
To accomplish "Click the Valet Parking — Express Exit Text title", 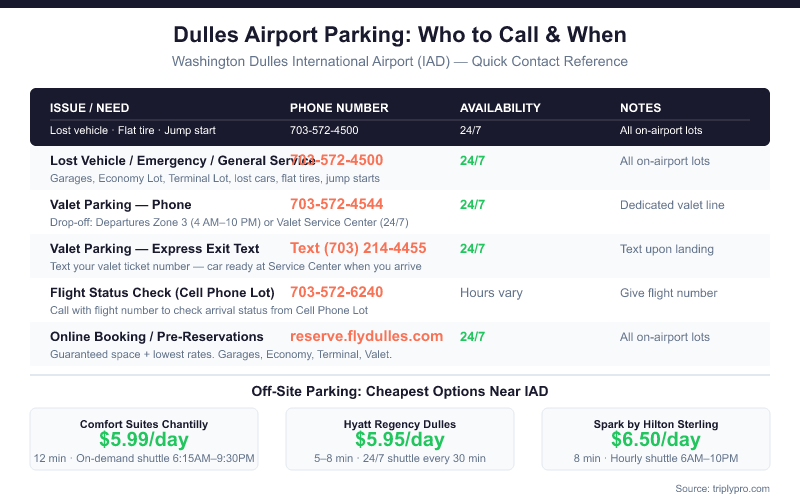I will 154,248.
